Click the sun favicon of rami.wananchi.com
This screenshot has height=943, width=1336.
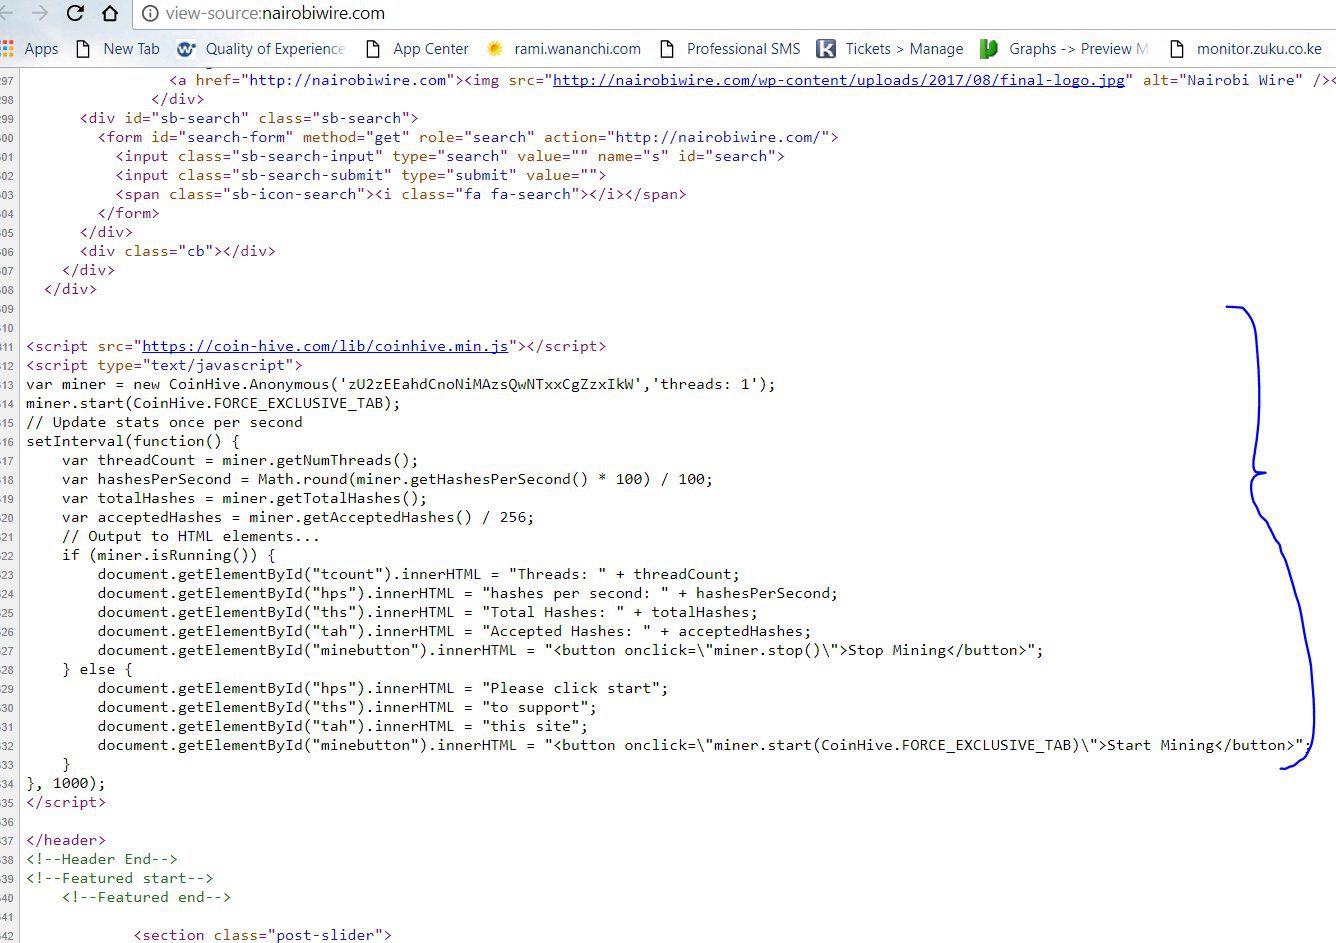point(495,48)
